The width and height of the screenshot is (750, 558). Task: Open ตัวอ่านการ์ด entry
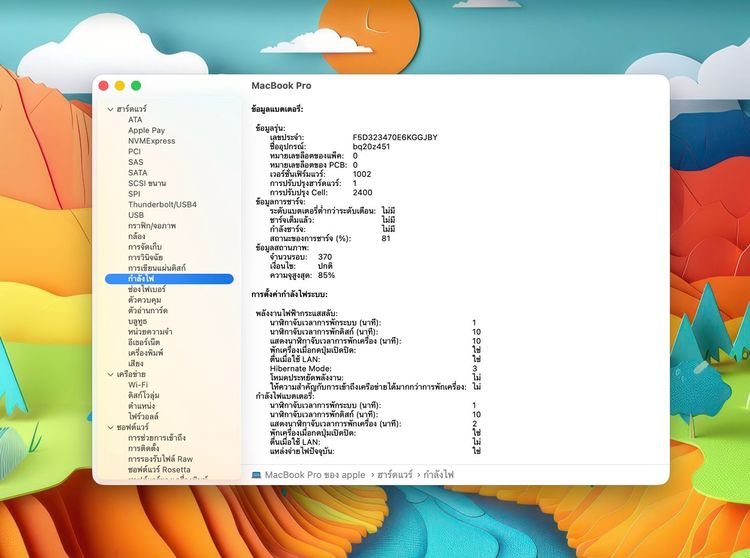(x=148, y=310)
